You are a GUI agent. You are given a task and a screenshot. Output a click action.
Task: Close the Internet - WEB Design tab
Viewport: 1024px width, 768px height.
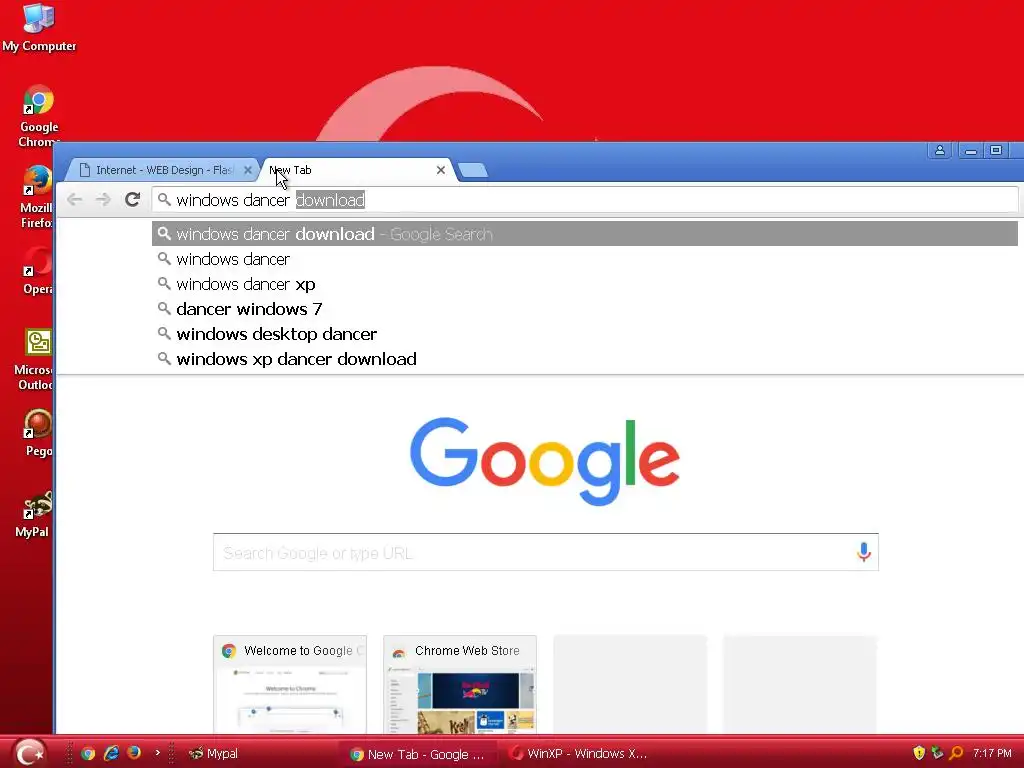point(248,170)
